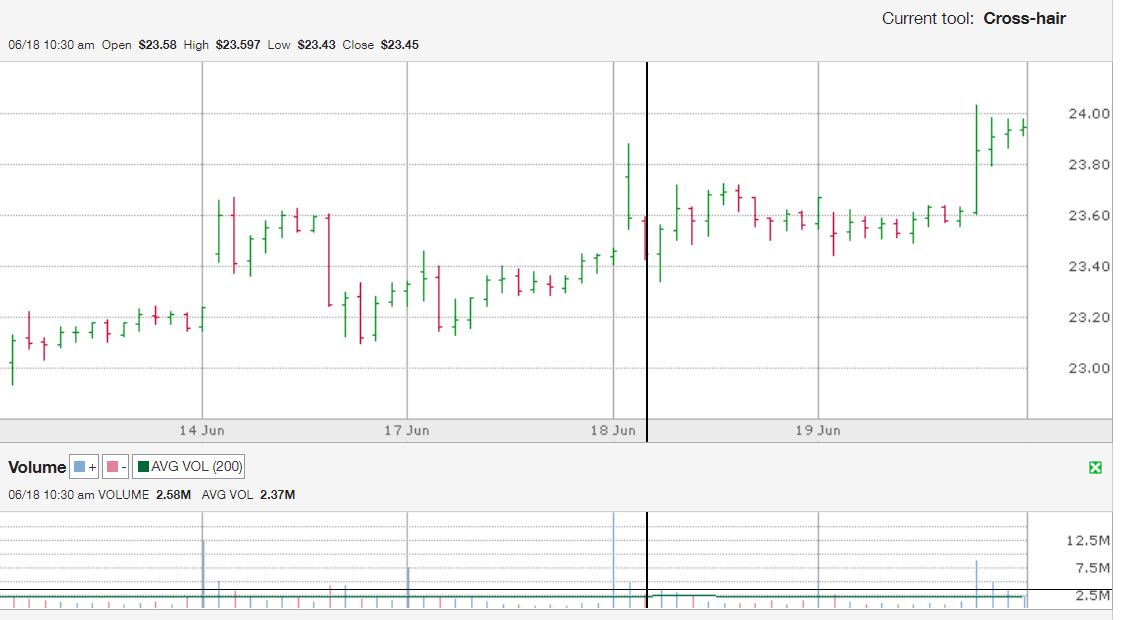Click the 14 Jun date label

pyautogui.click(x=202, y=430)
